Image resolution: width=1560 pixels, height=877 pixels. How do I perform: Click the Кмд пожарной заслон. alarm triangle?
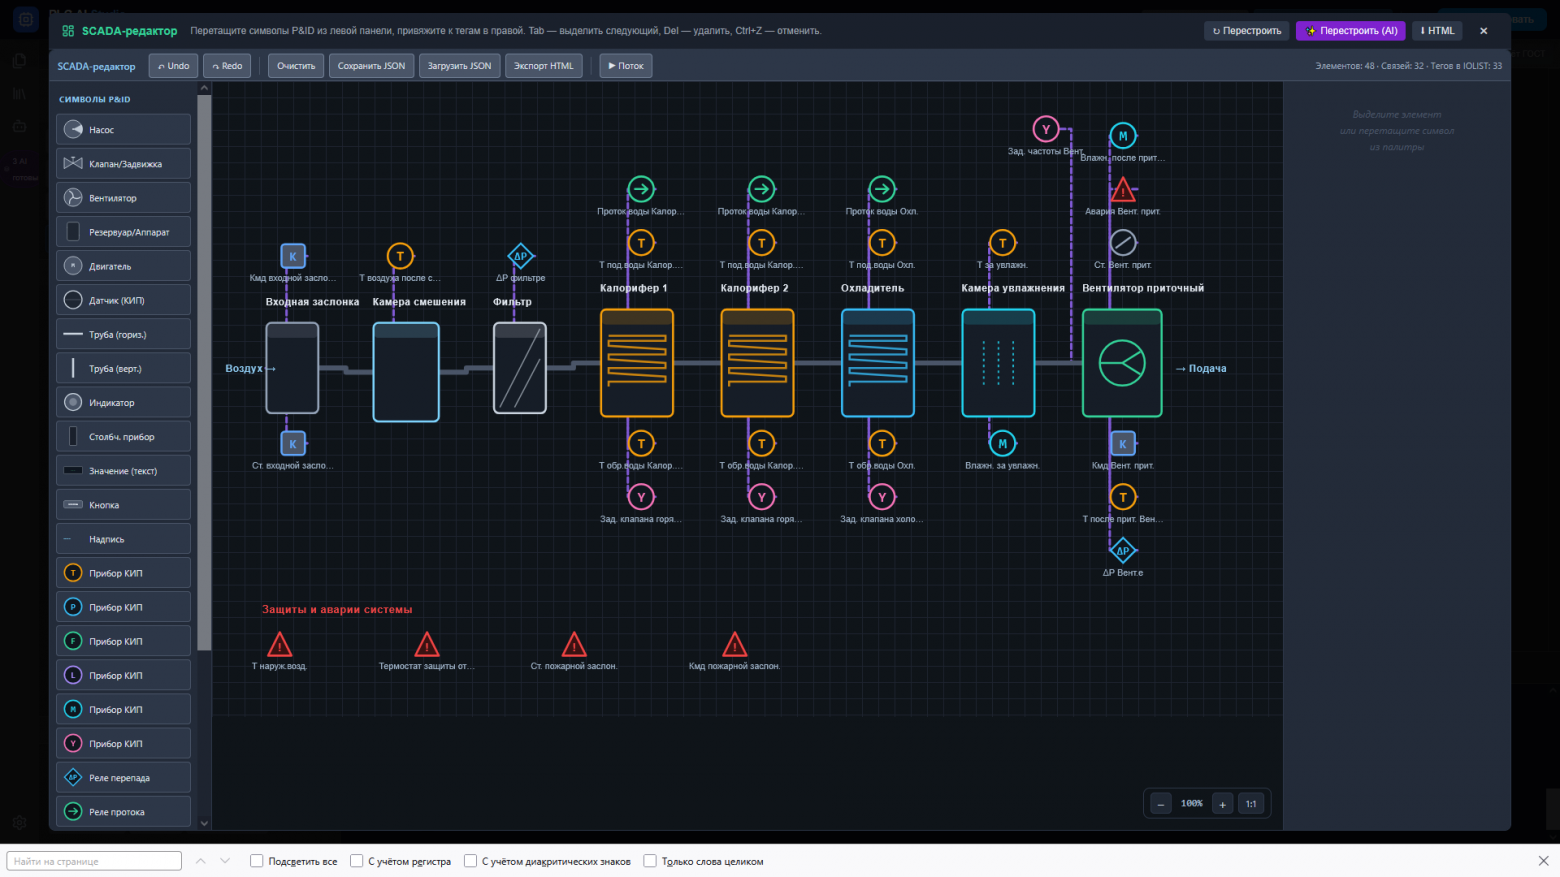735,645
